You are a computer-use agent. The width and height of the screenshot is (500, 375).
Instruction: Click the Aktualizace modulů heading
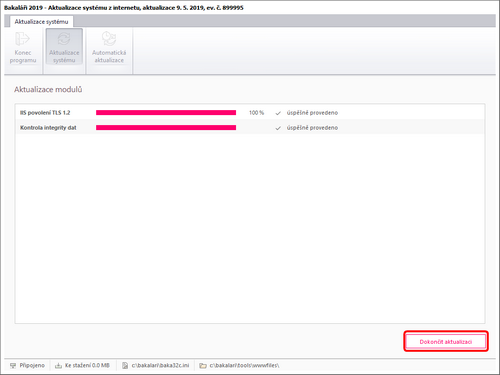pyautogui.click(x=48, y=89)
